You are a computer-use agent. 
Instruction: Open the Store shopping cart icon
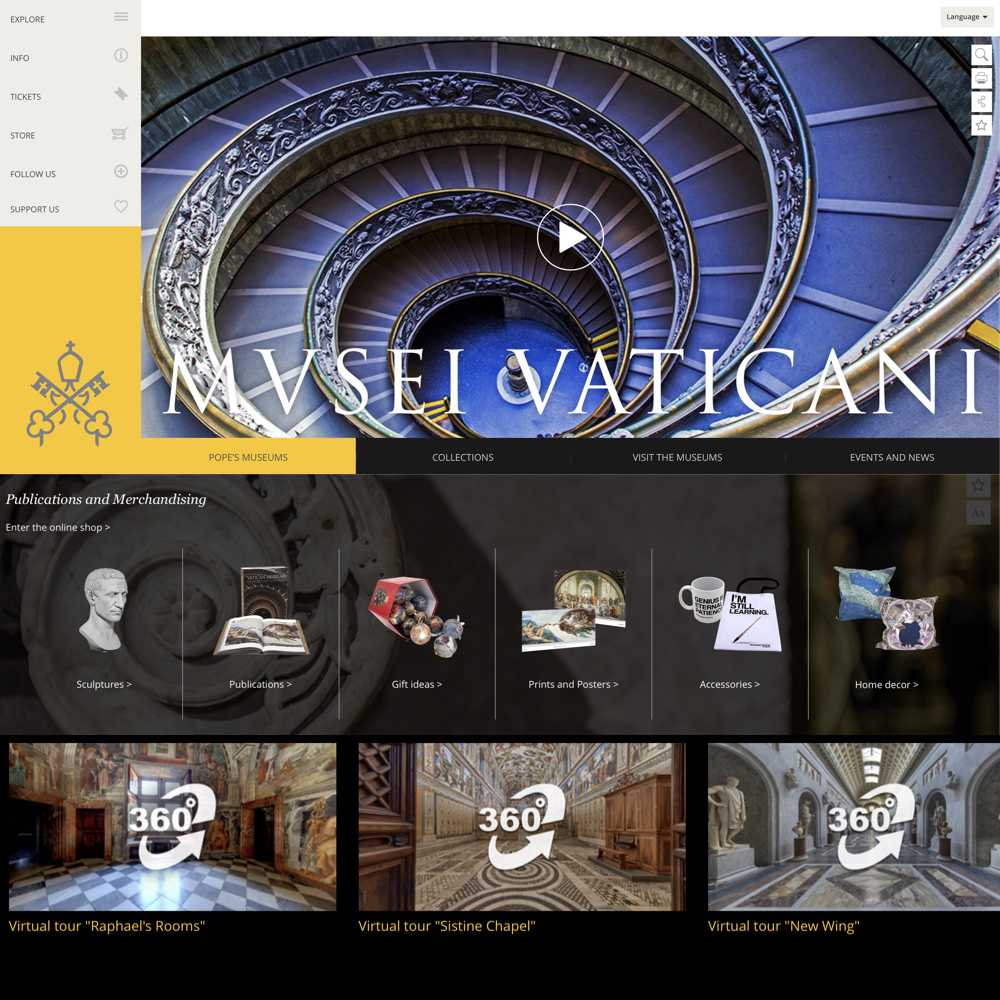pos(120,133)
